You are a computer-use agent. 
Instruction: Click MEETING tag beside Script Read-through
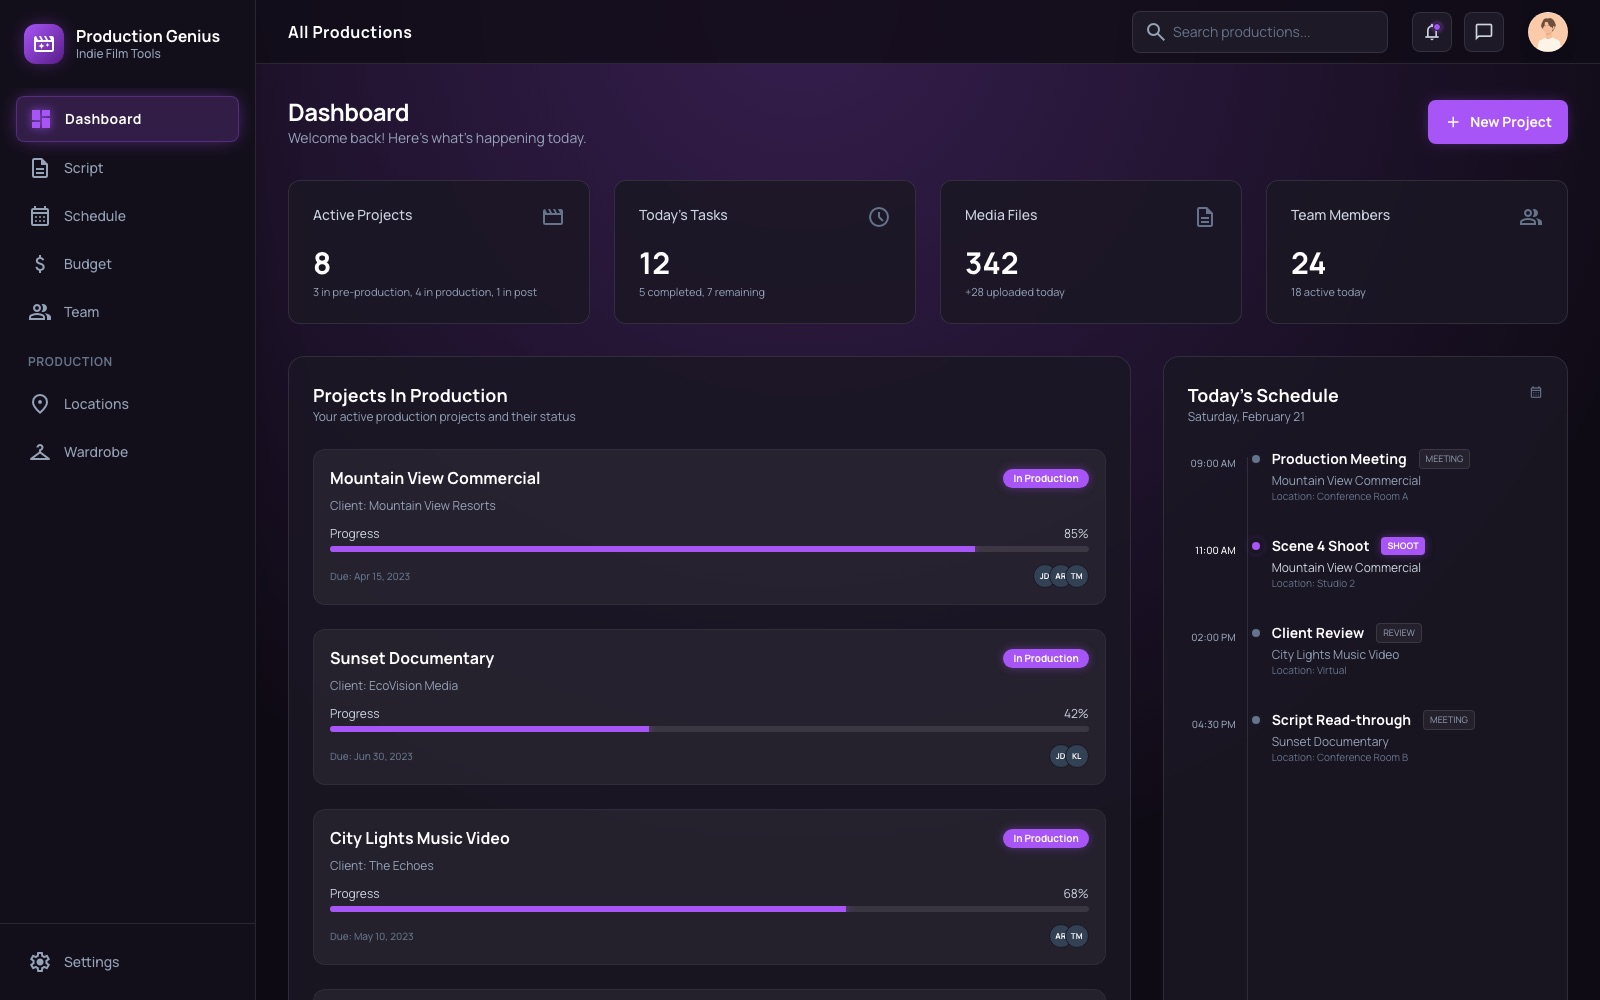(1449, 720)
